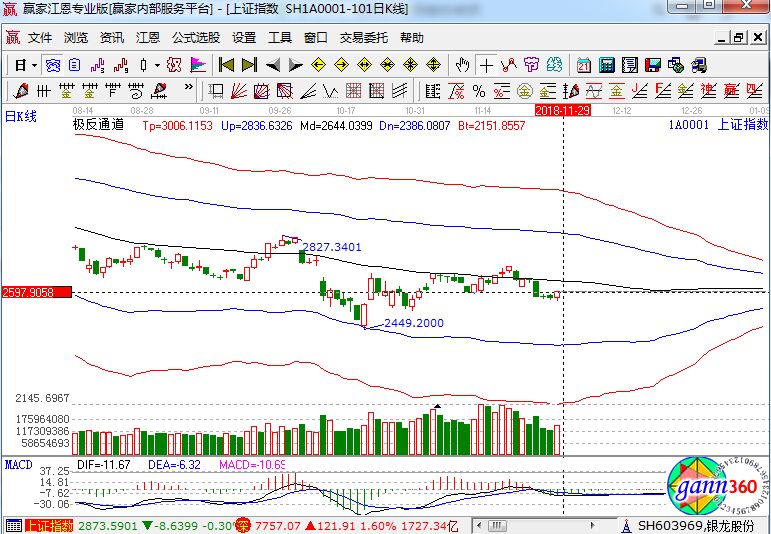Screen dimensions: 771x534
Task: Expand the 日 period dropdown arrow
Action: (35, 65)
